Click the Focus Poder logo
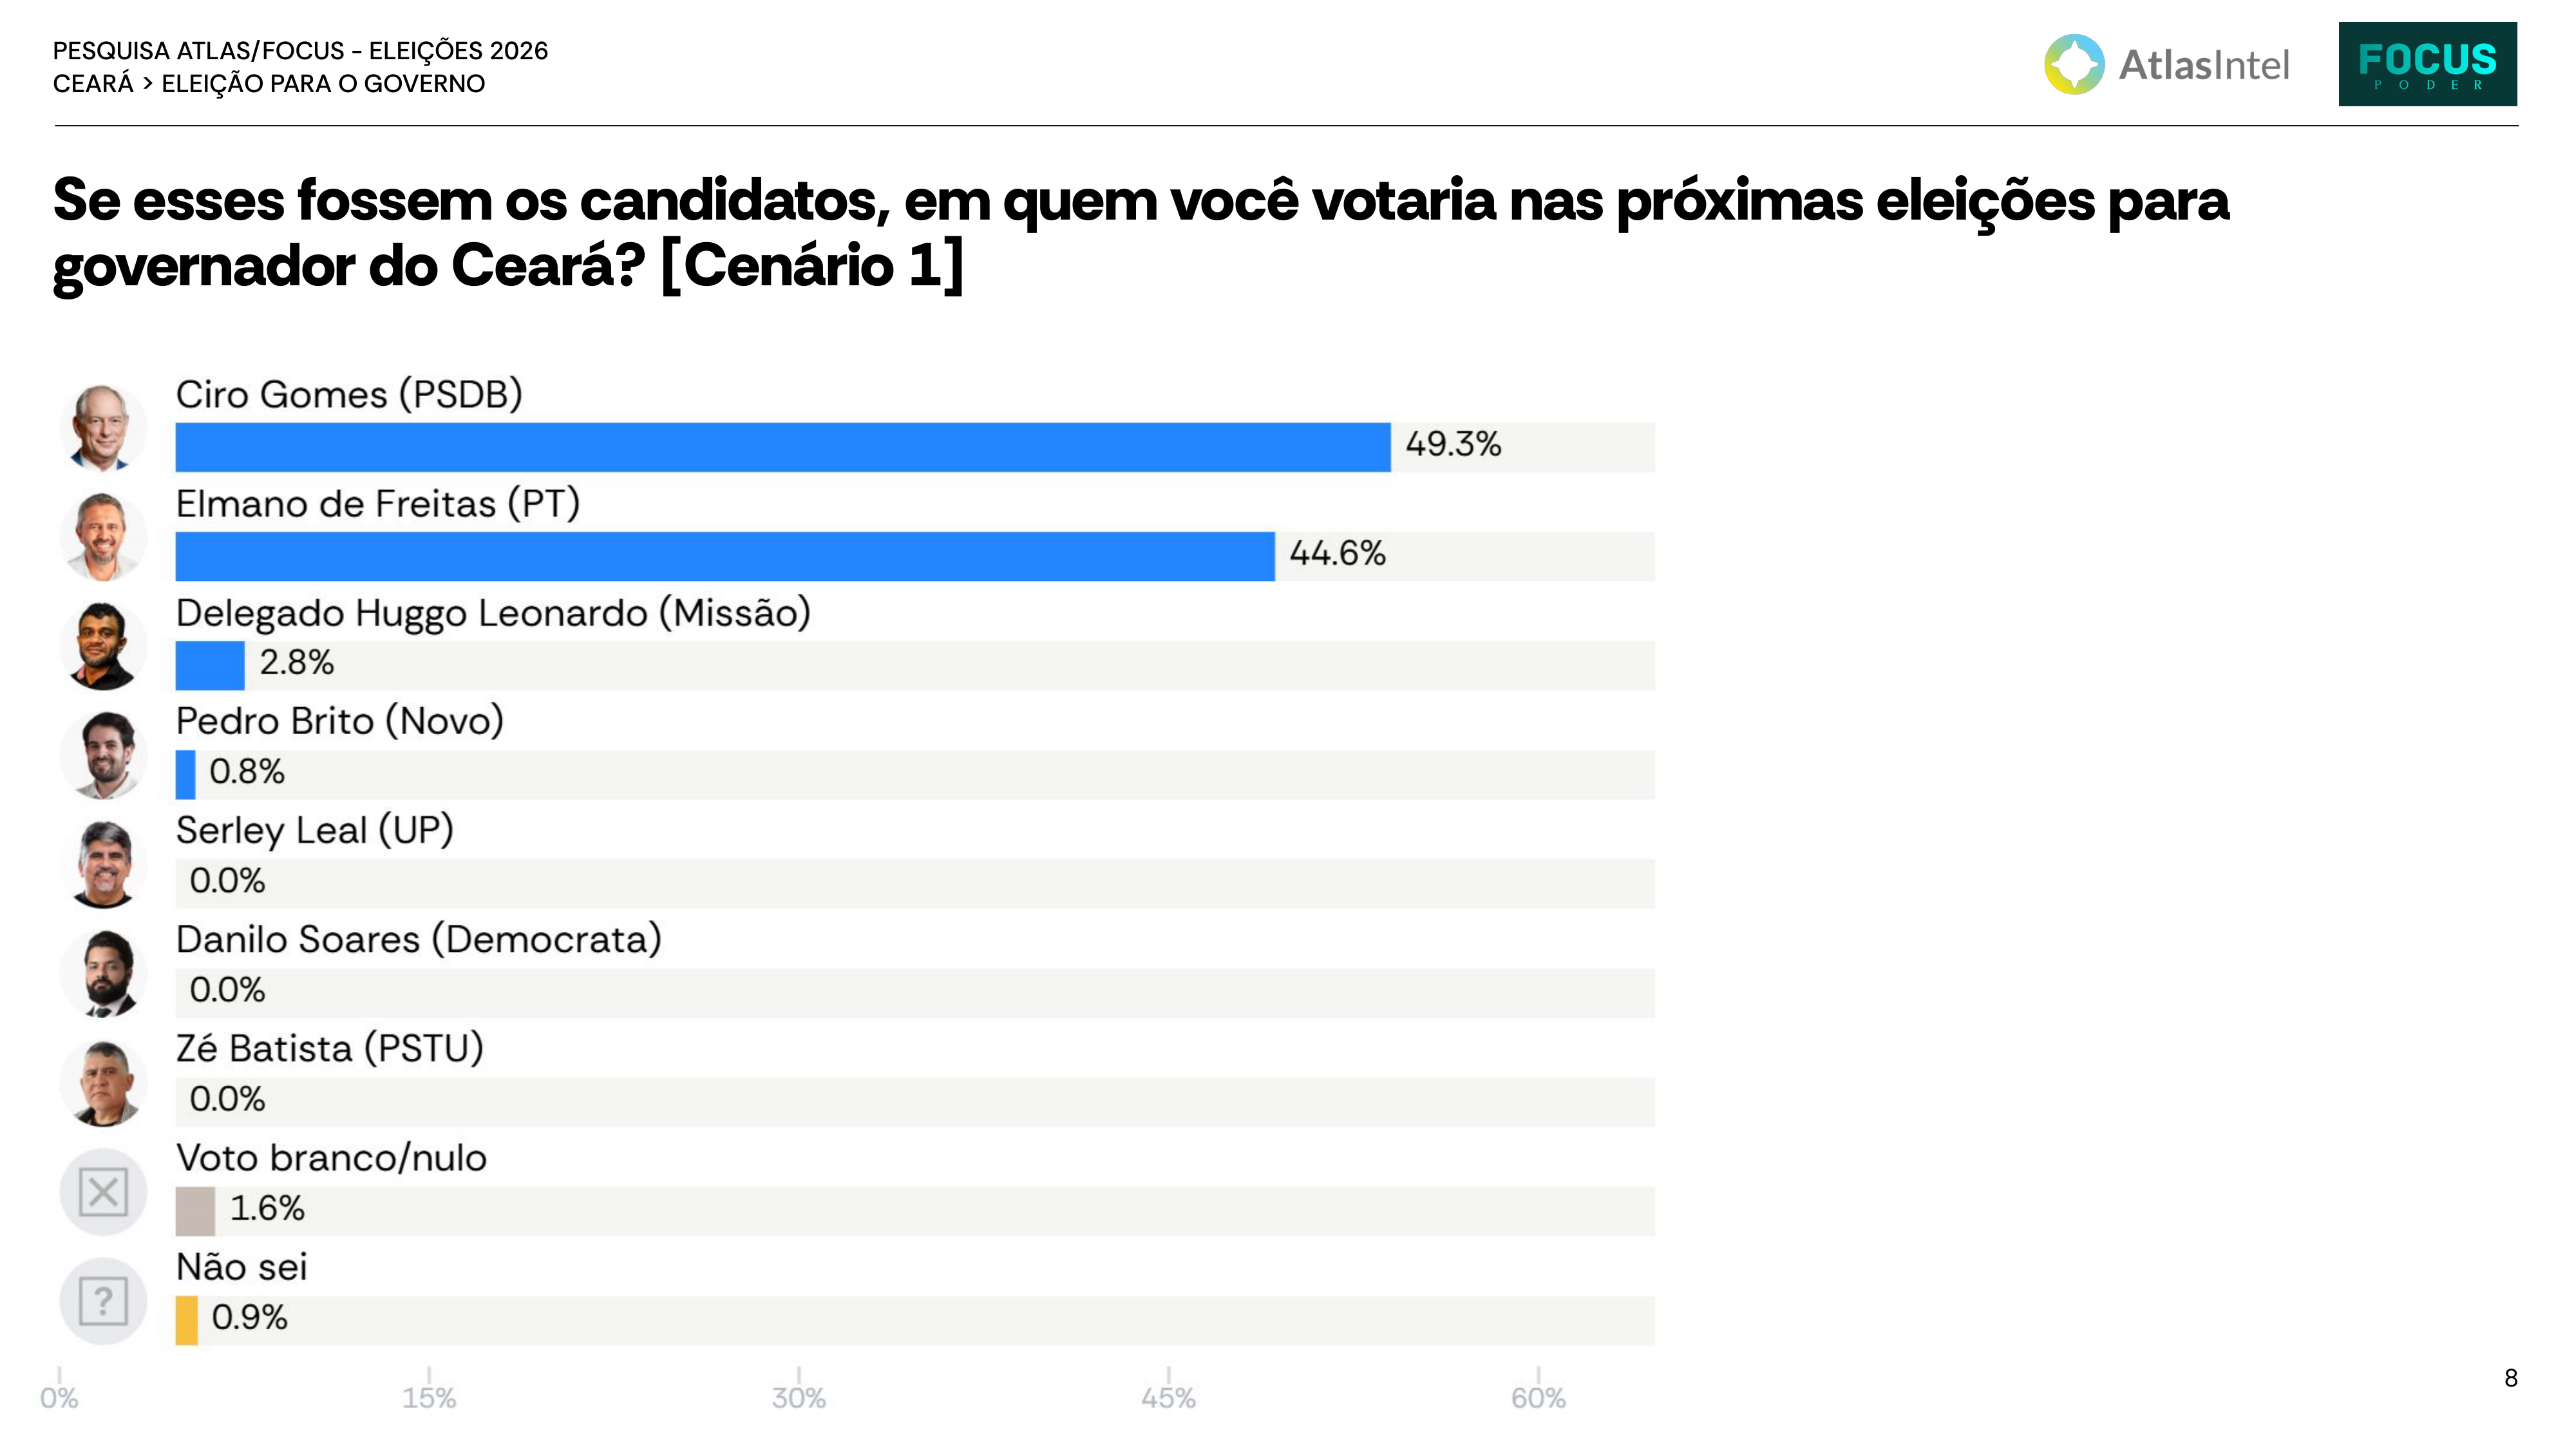Image resolution: width=2576 pixels, height=1449 pixels. click(2427, 64)
